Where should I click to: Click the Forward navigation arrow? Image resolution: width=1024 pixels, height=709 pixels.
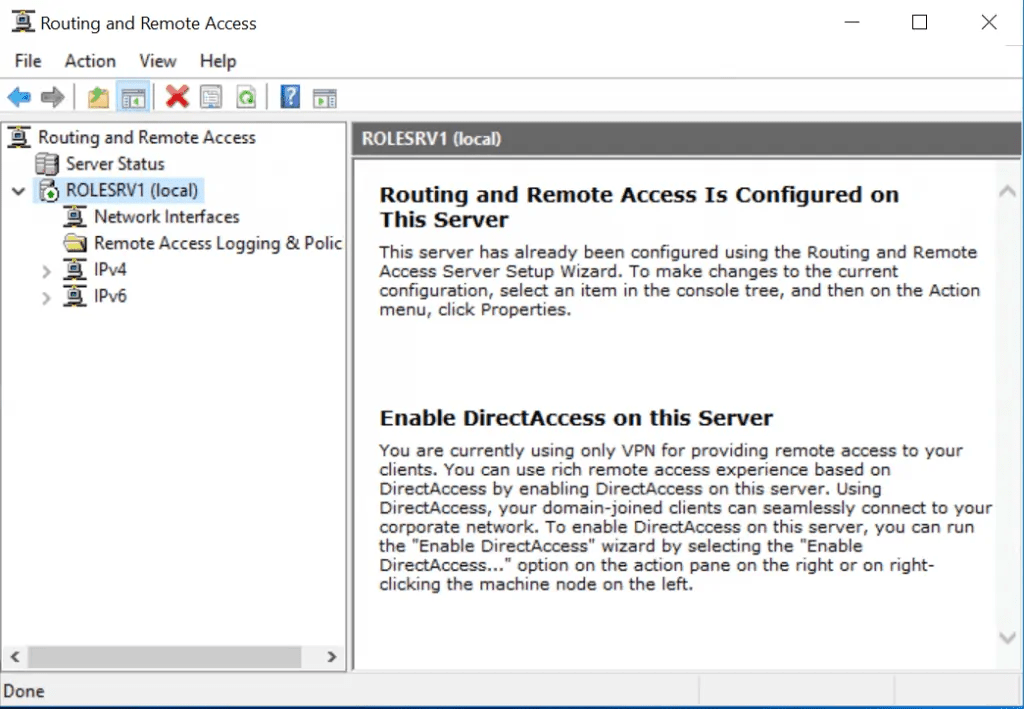click(53, 96)
